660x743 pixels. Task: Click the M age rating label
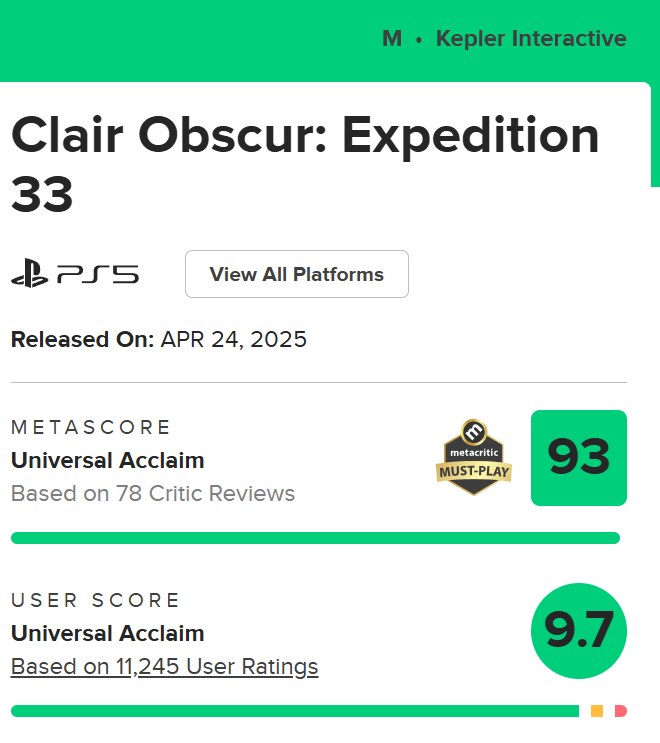pyautogui.click(x=392, y=39)
